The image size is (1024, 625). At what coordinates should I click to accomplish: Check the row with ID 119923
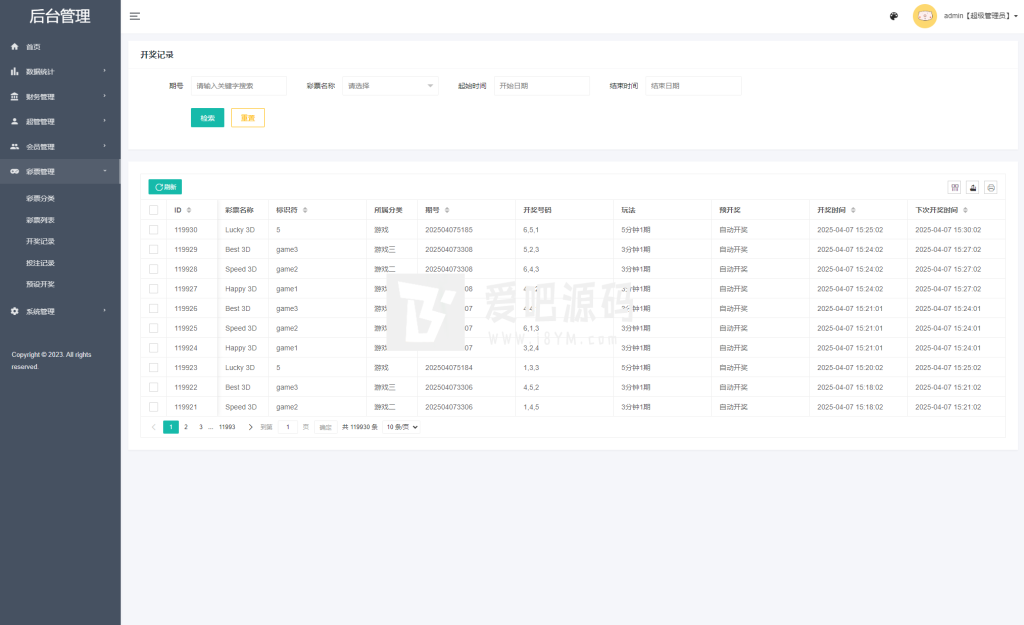click(x=153, y=368)
